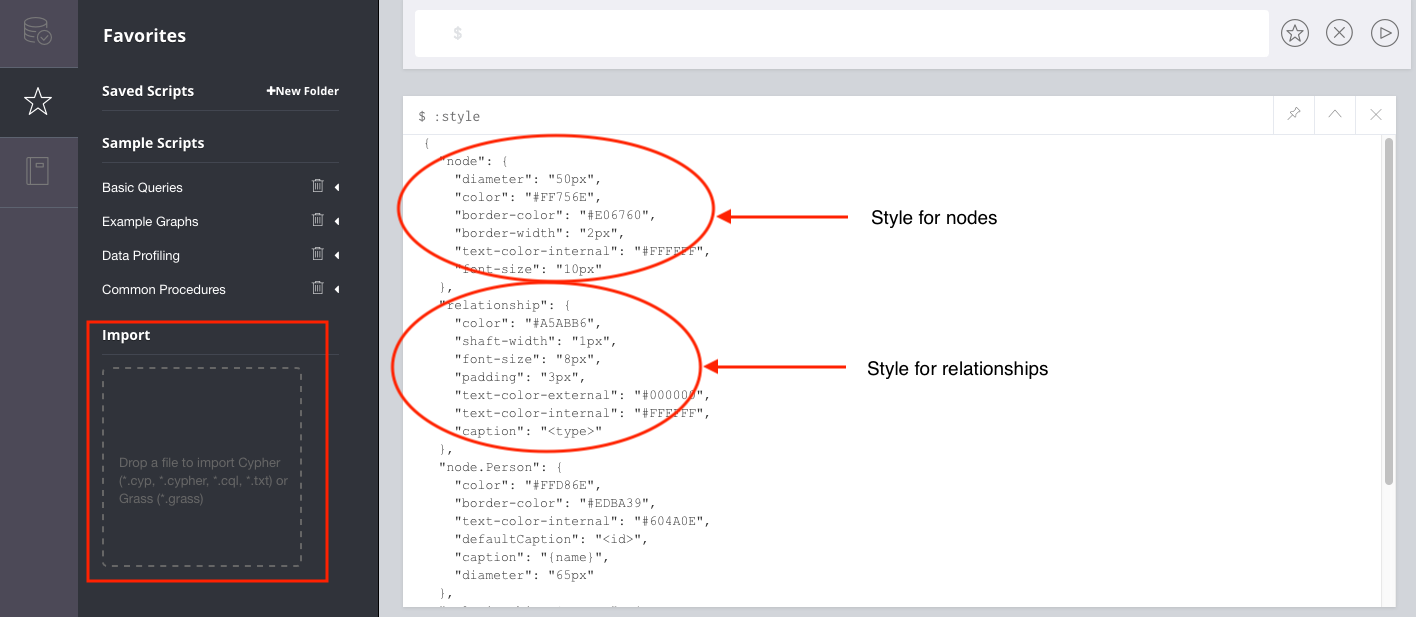The height and width of the screenshot is (617, 1416).
Task: Click the "text-color-internal": "#604A0E" line
Action: tap(582, 521)
